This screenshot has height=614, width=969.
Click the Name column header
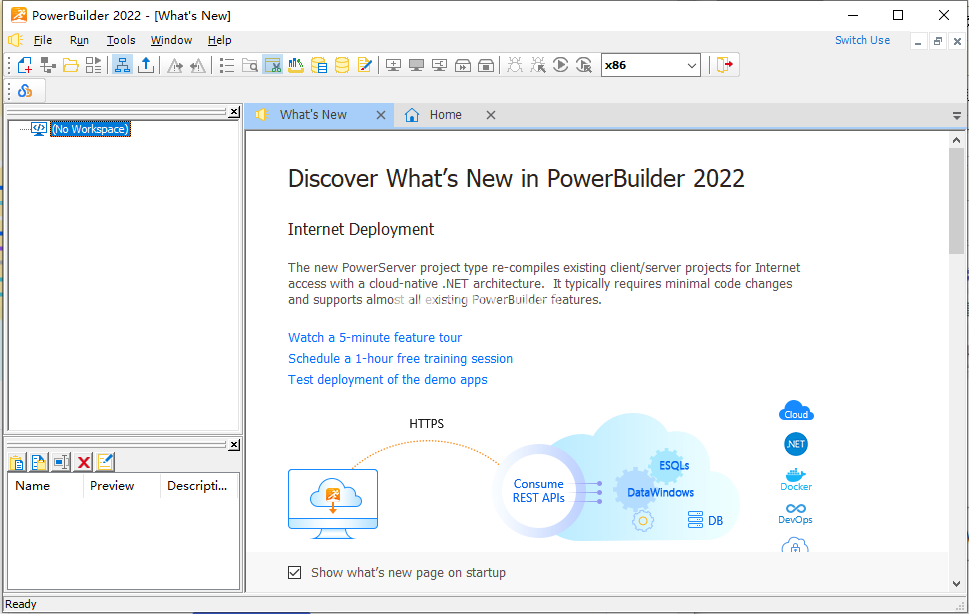point(45,486)
